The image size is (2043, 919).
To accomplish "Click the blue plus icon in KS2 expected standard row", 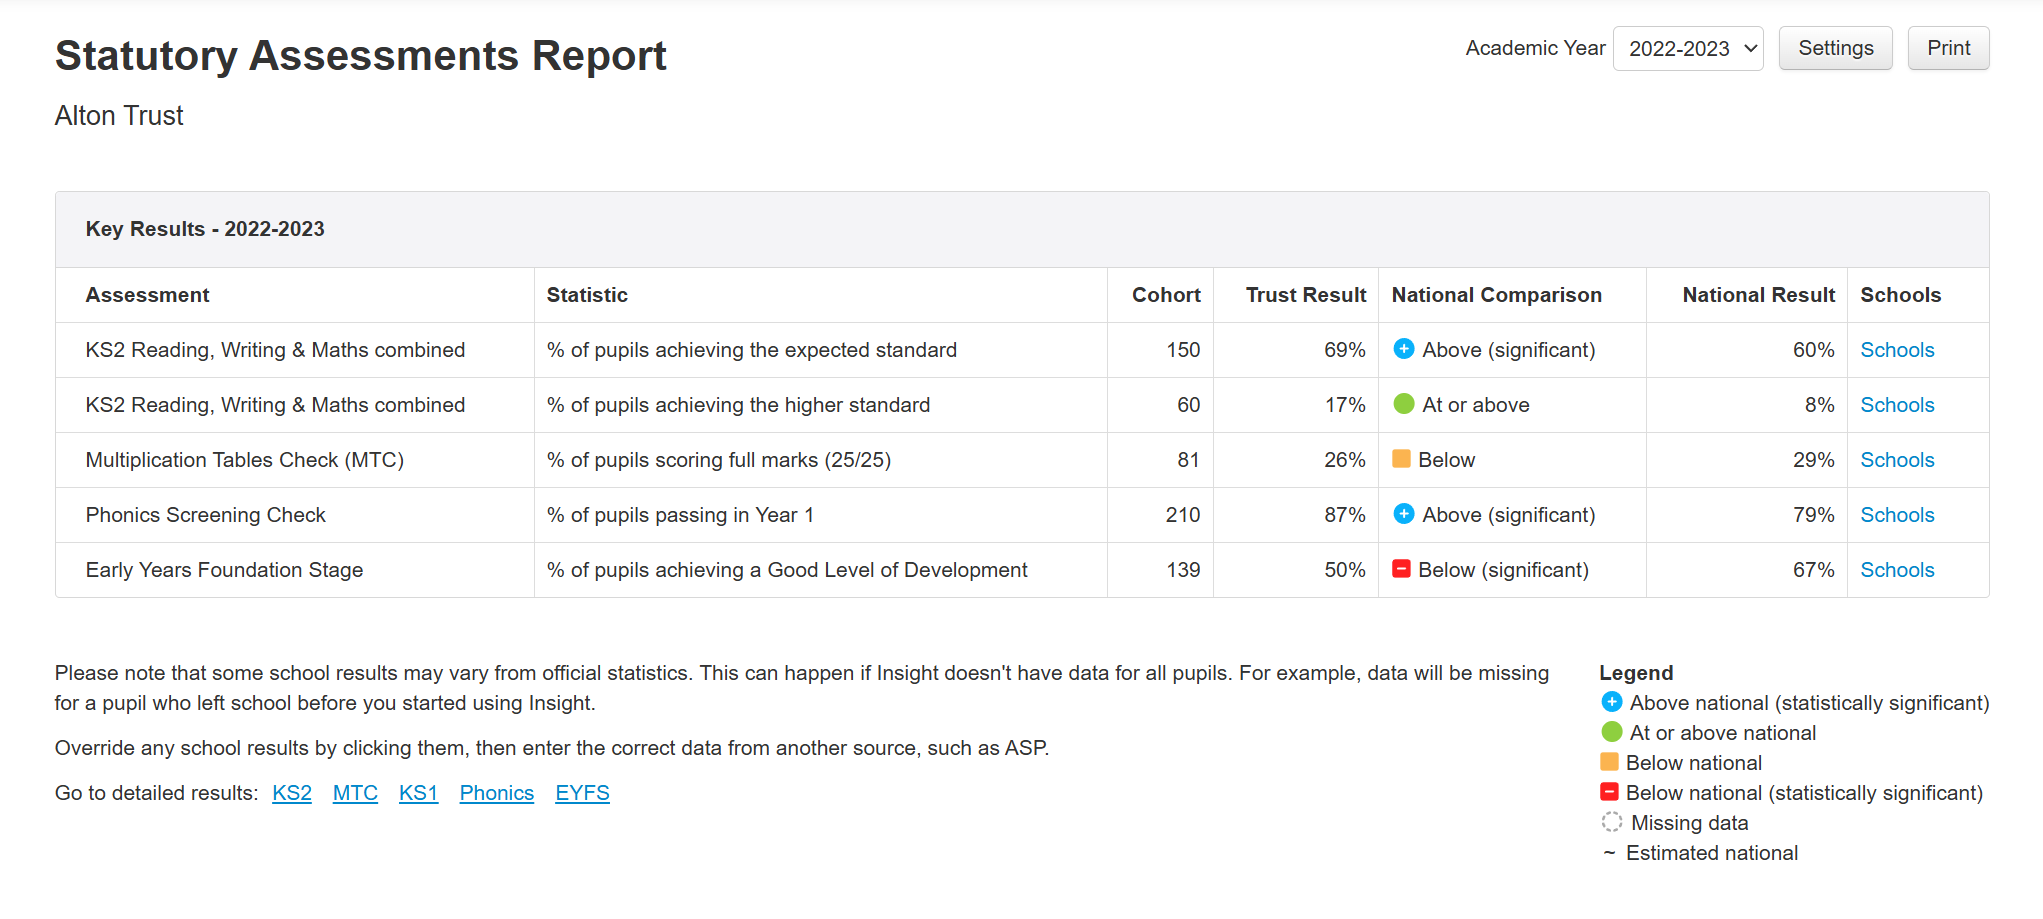I will (1403, 349).
